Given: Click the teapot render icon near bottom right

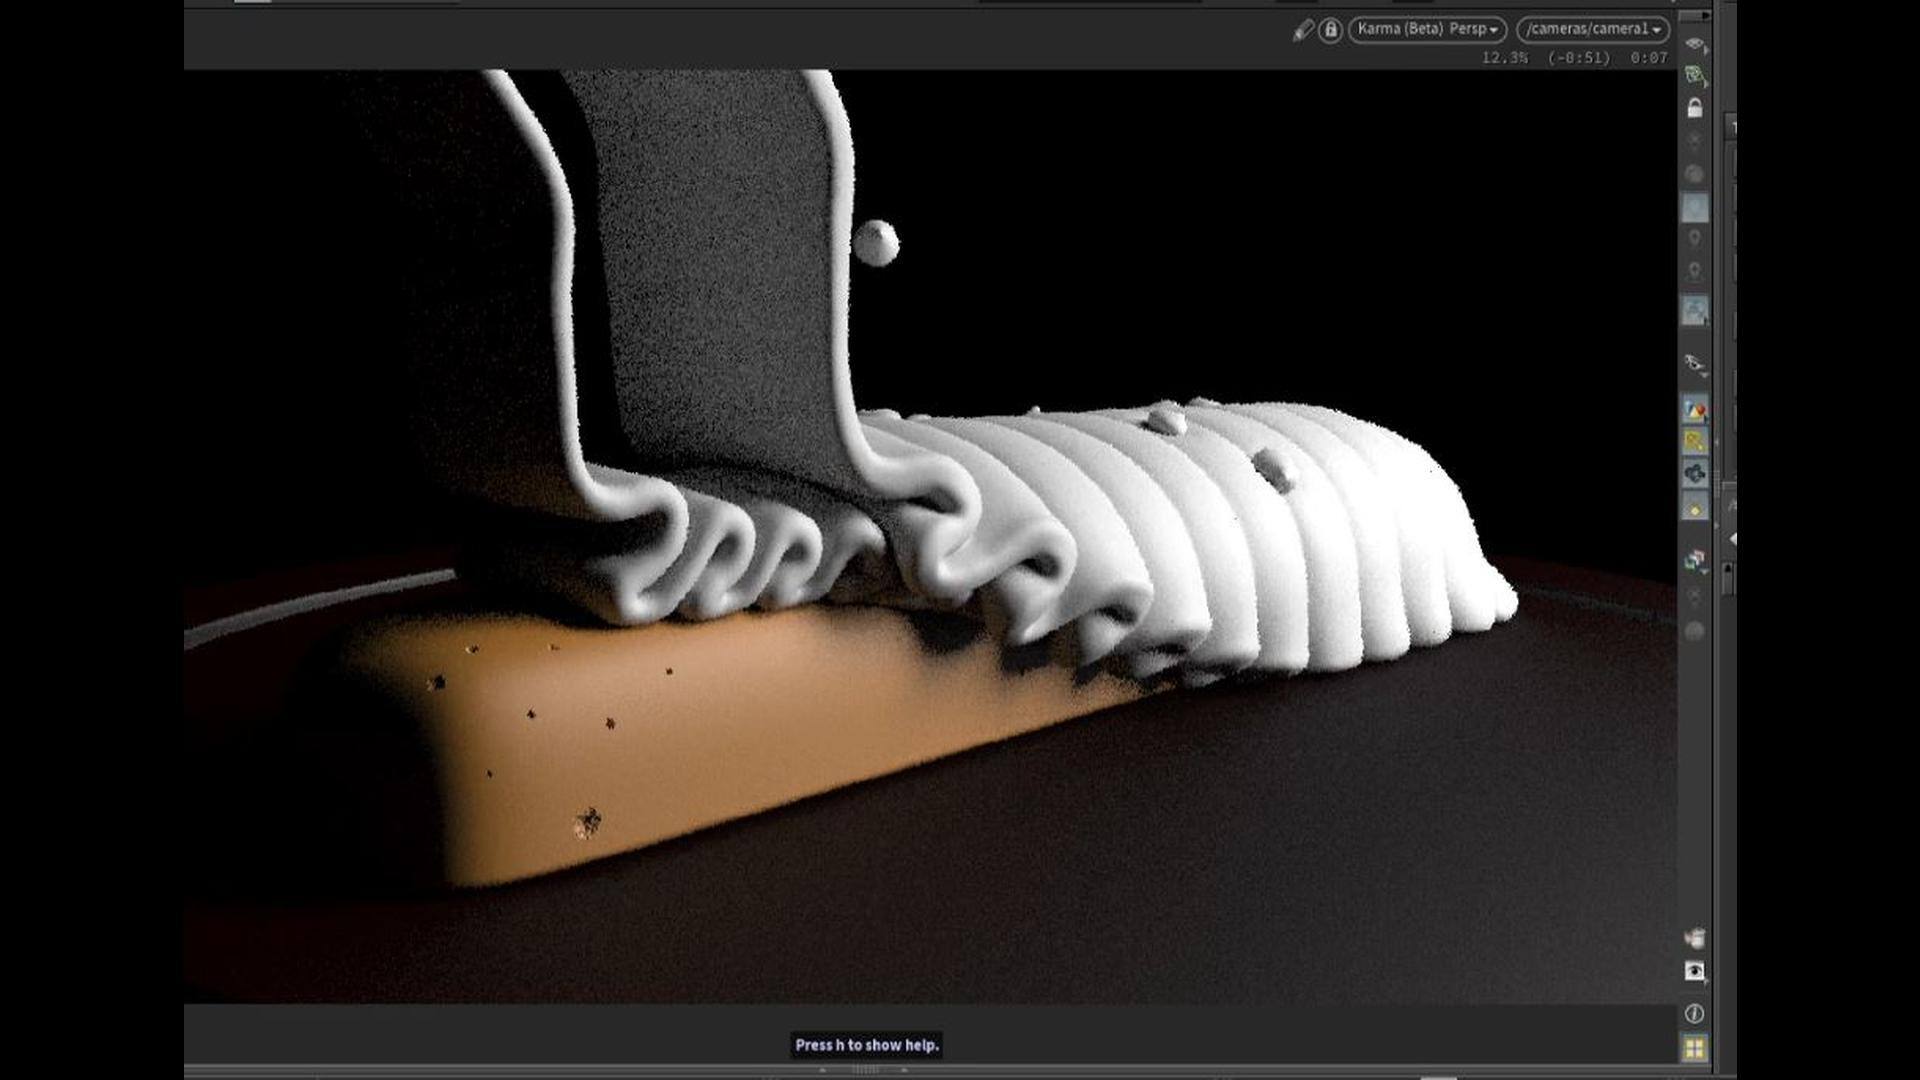Looking at the screenshot, I should (1694, 938).
